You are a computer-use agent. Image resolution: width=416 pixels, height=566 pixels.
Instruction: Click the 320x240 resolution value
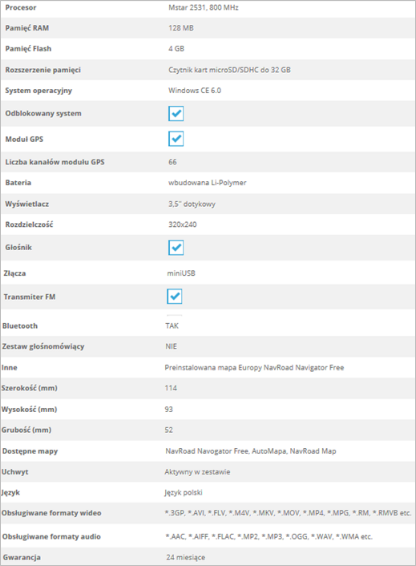click(182, 225)
